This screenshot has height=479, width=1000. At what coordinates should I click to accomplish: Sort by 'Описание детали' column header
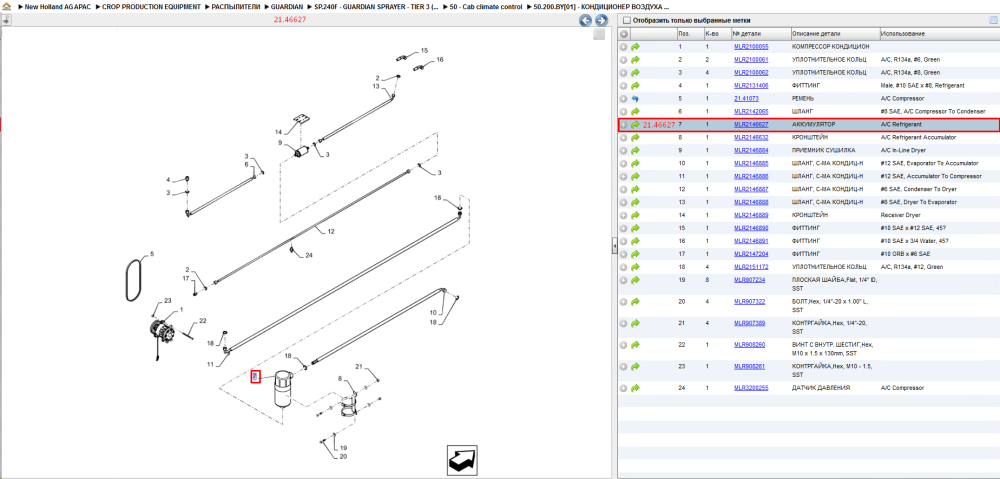(x=834, y=34)
